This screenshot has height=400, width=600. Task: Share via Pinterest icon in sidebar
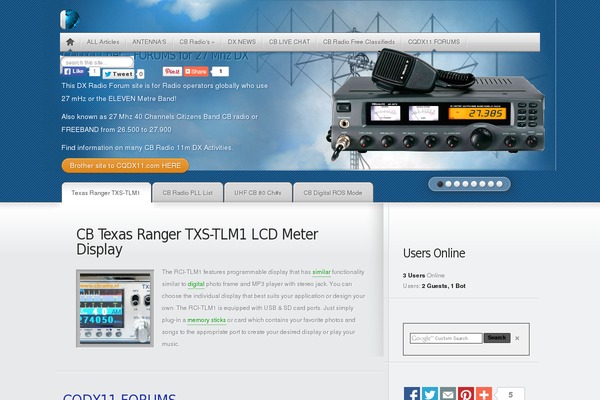pyautogui.click(x=466, y=393)
